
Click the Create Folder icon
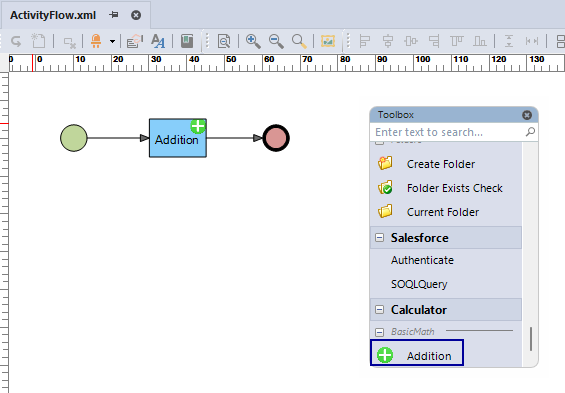point(385,163)
